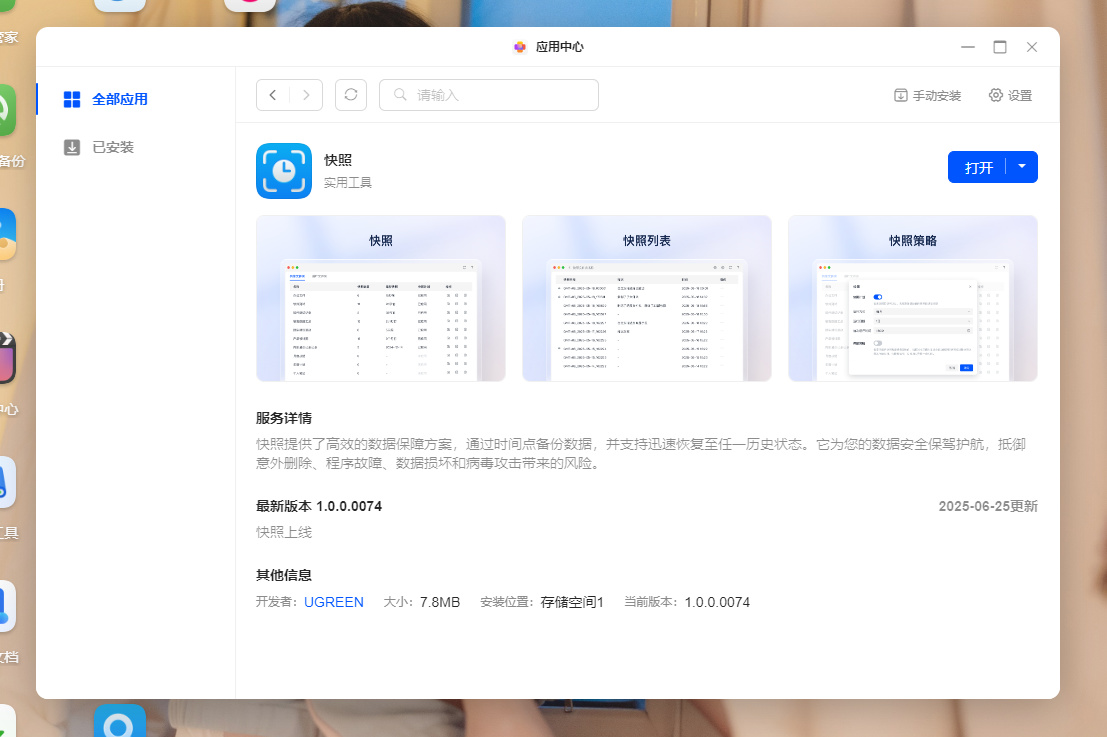Close the 应用中心 window

pos(1031,47)
